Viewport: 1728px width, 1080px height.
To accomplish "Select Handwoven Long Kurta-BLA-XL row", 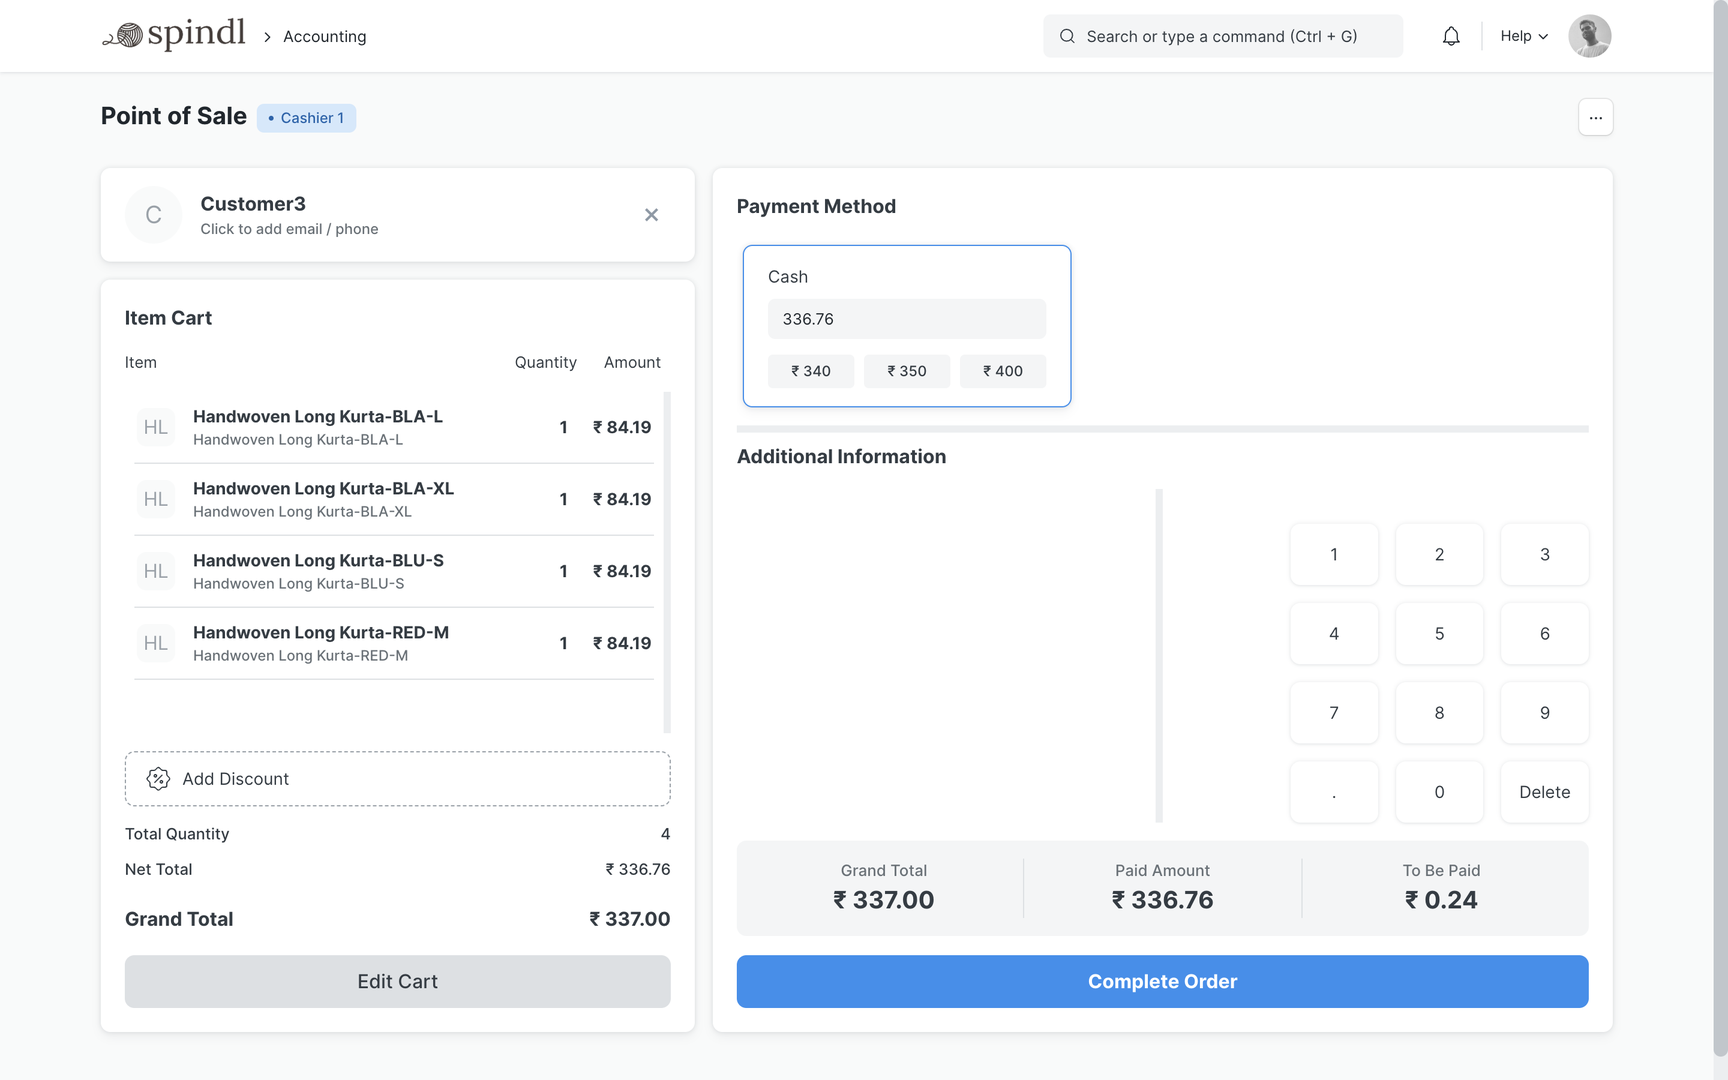I will pyautogui.click(x=394, y=499).
